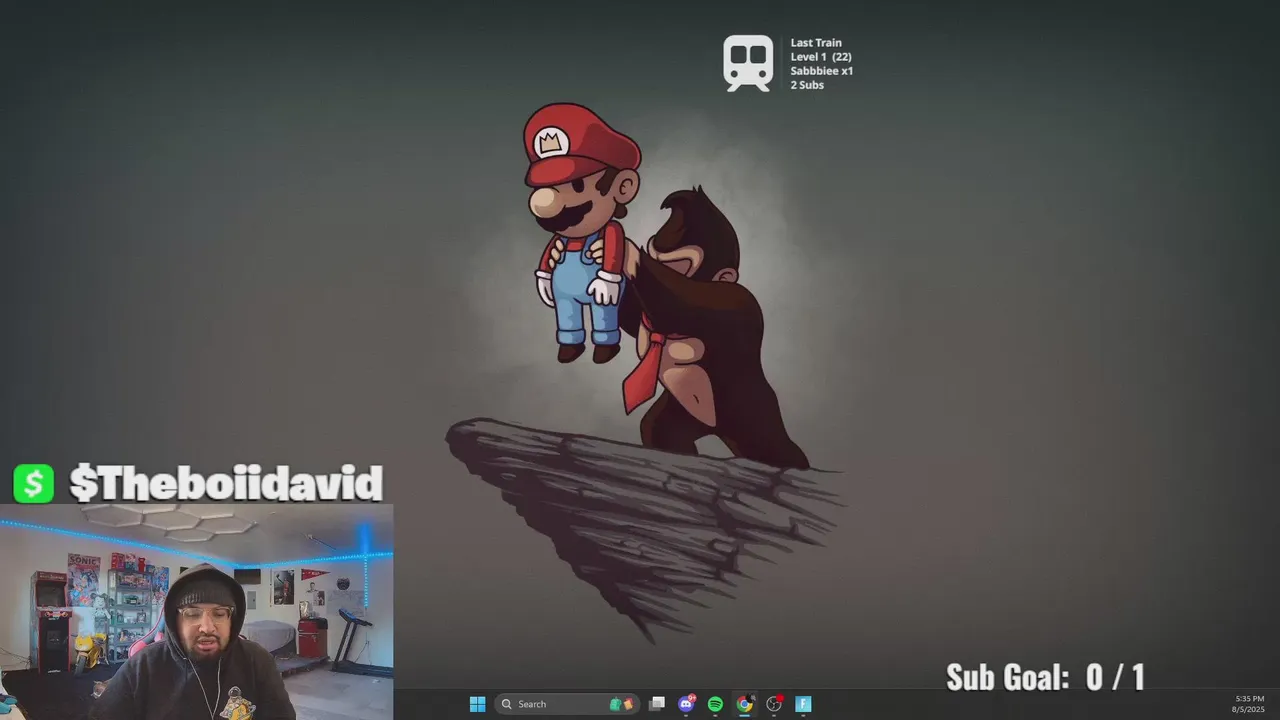Open Task View from the taskbar
Viewport: 1280px width, 720px height.
pos(657,704)
